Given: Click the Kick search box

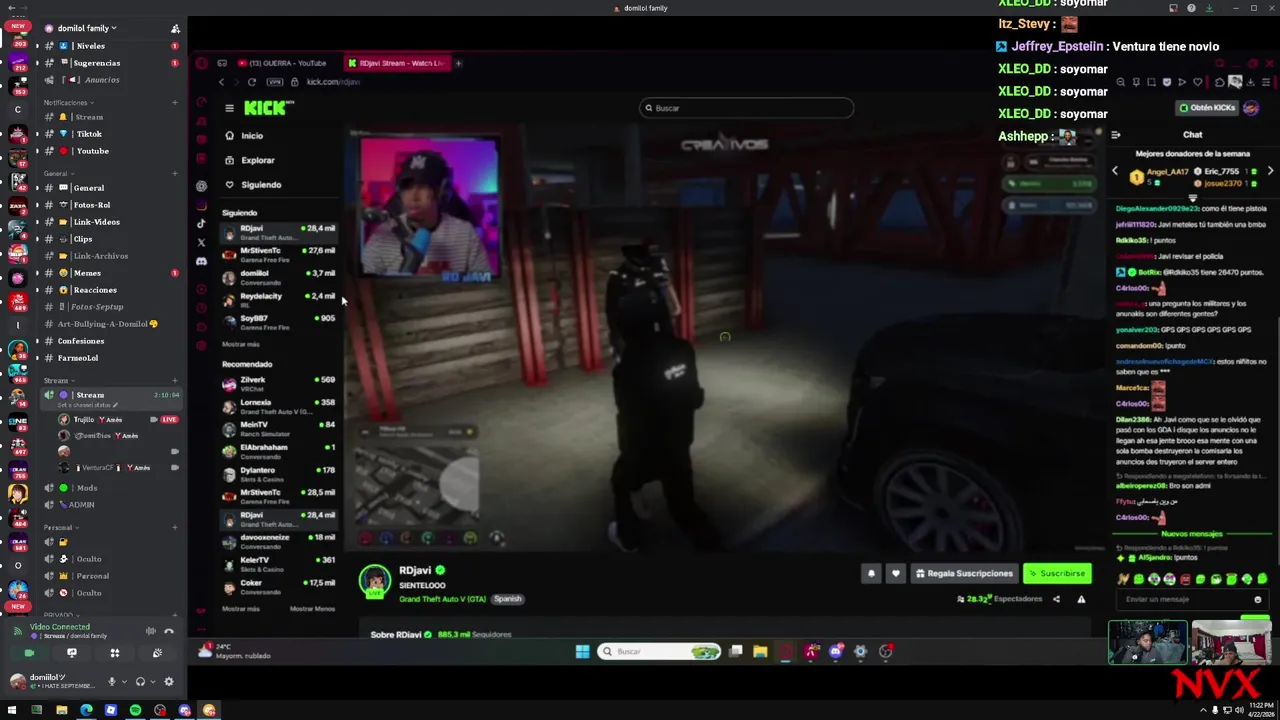Looking at the screenshot, I should pyautogui.click(x=746, y=108).
